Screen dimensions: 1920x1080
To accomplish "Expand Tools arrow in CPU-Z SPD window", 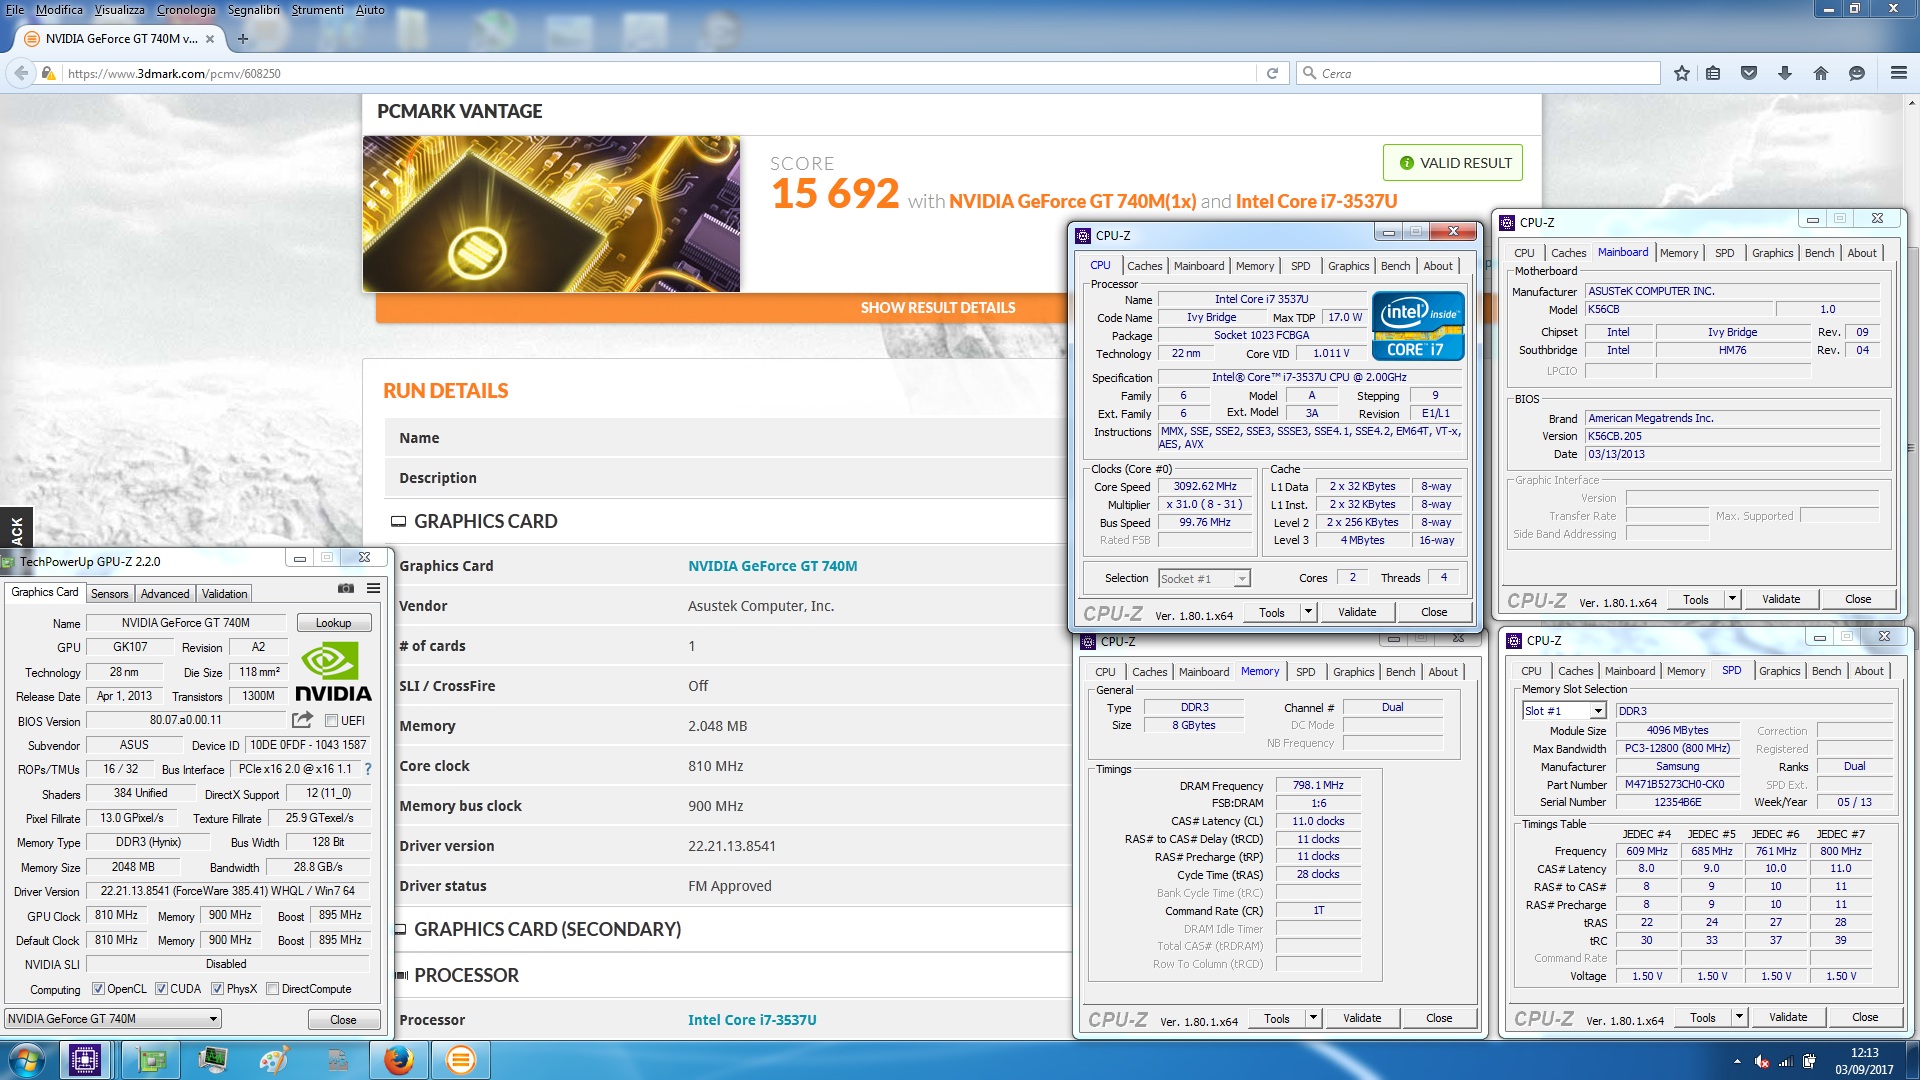I will coord(1739,1017).
